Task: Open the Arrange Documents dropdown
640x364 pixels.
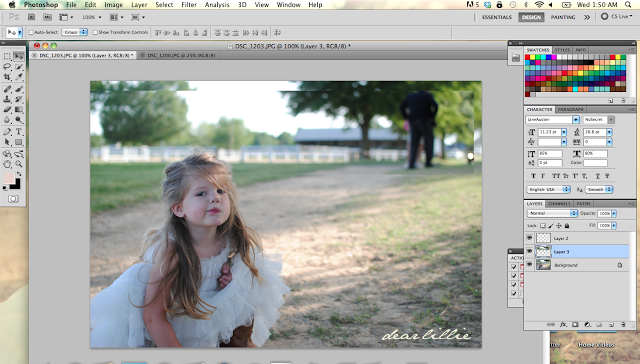Action: [117, 17]
